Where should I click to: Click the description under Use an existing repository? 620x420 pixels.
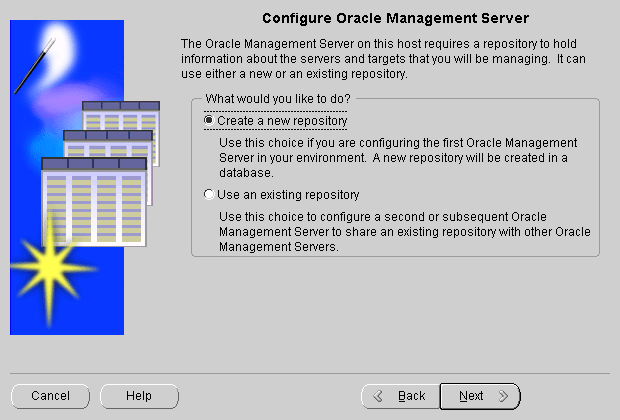click(x=404, y=232)
